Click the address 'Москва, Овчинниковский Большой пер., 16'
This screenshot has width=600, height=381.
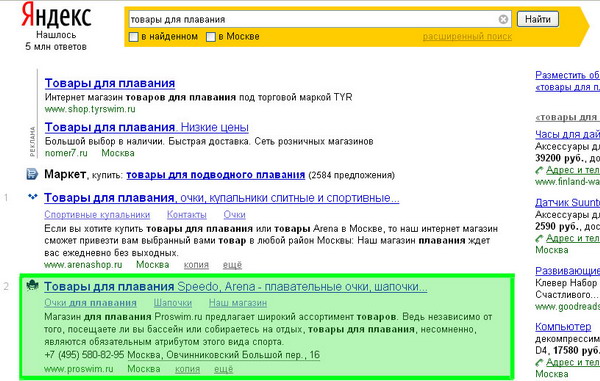tap(223, 355)
